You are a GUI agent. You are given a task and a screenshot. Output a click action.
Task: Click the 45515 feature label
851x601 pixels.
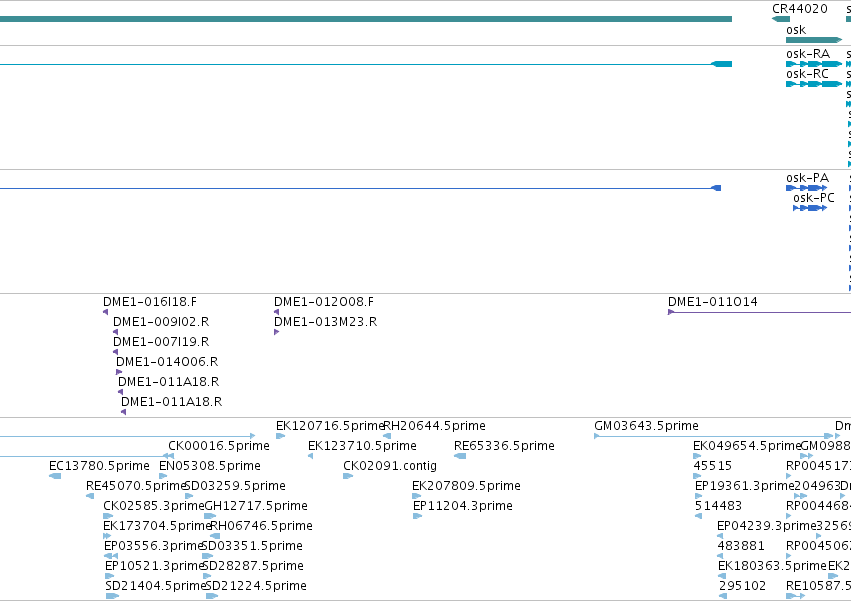712,466
